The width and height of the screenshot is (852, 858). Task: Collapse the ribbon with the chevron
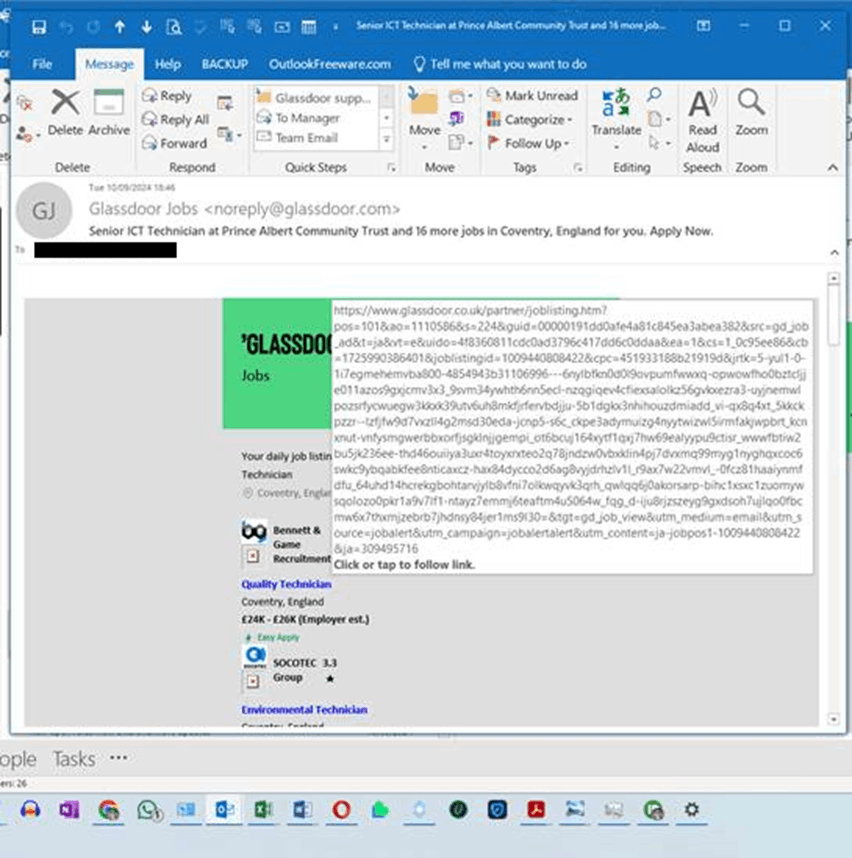coord(832,167)
